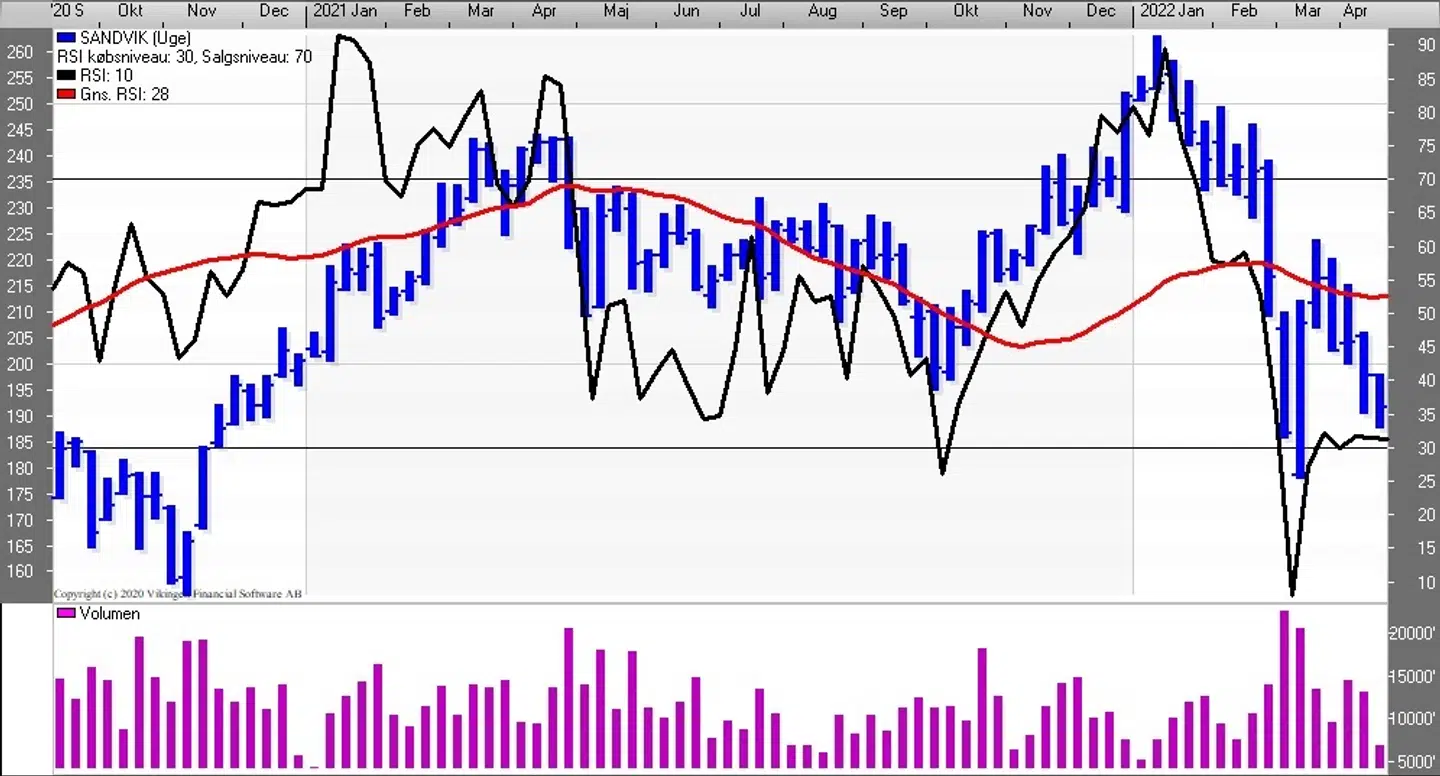Click the '2022 Jan' timeline label
1440x776 pixels.
tap(1170, 11)
